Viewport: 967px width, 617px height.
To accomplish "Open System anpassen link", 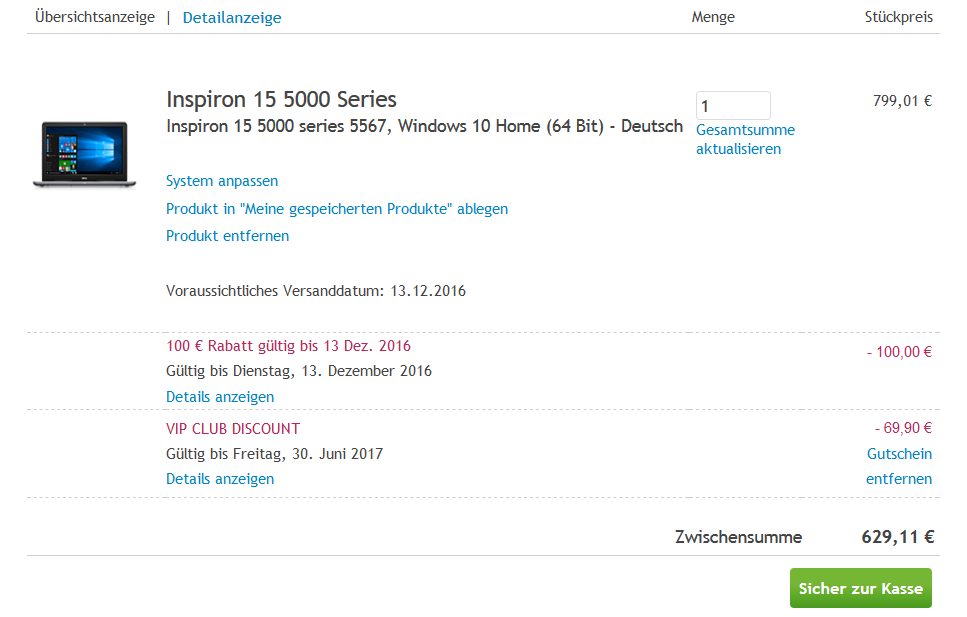I will [222, 181].
